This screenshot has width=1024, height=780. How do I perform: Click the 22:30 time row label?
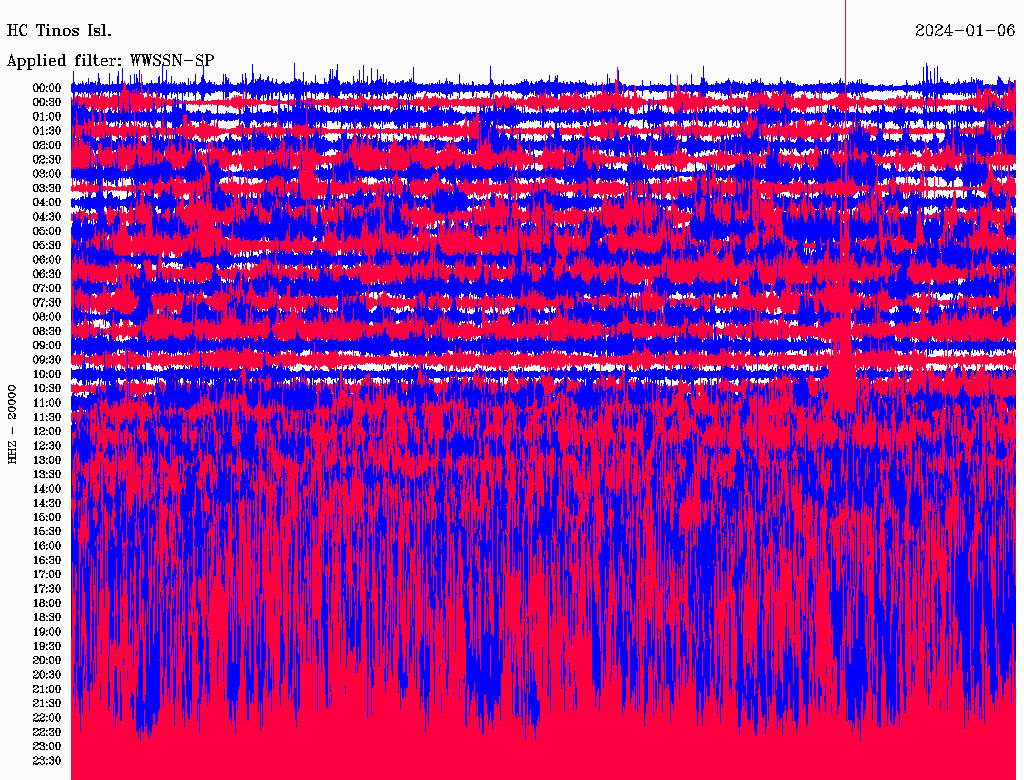(x=47, y=733)
